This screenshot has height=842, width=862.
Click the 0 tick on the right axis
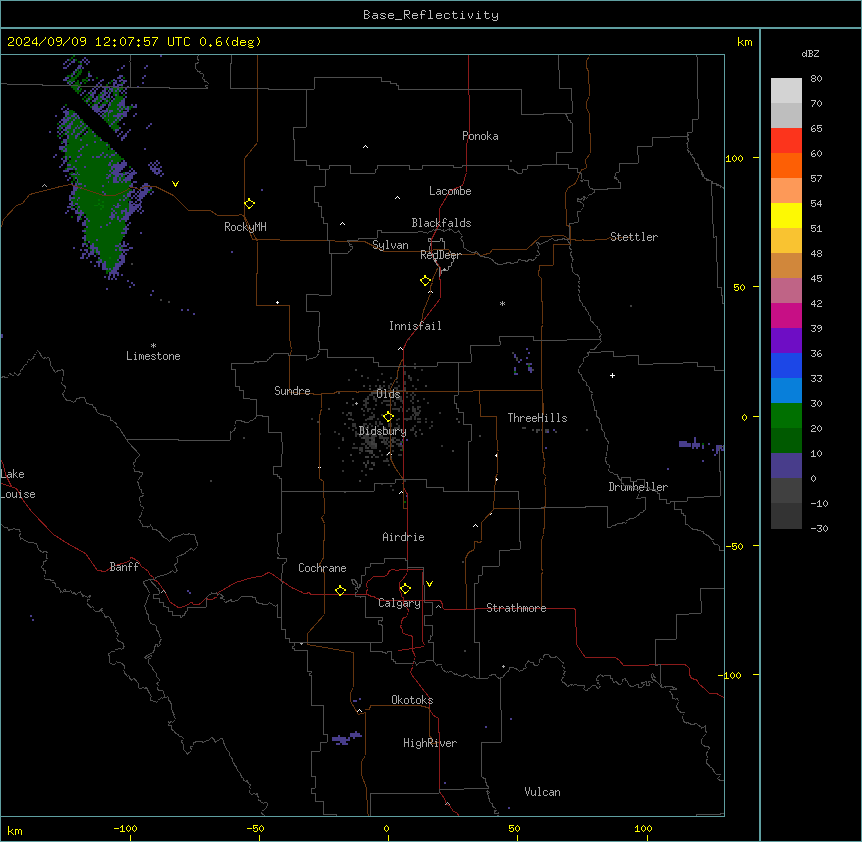744,417
